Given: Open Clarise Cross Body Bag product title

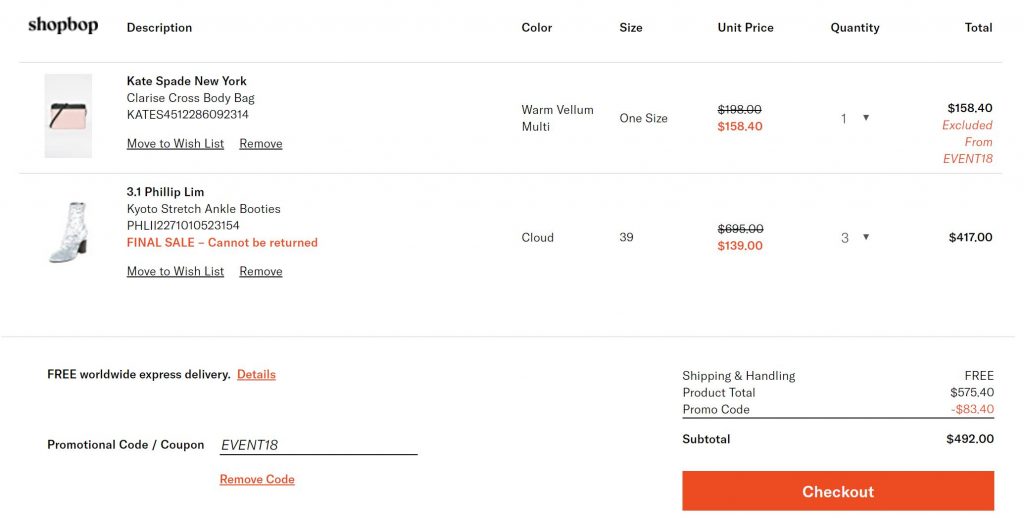Looking at the screenshot, I should [x=190, y=98].
